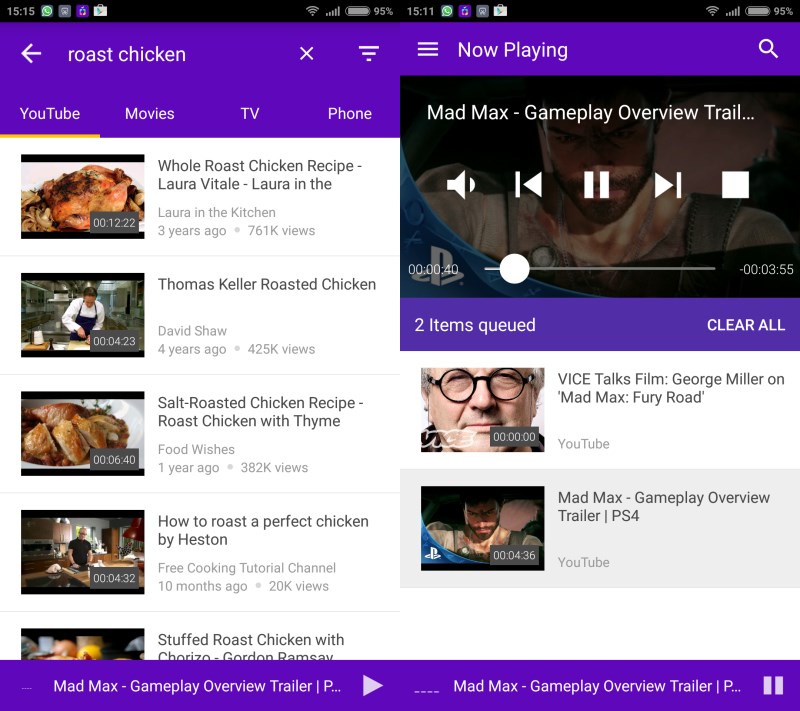Open the navigation menu on Now Playing
This screenshot has height=711, width=800.
(429, 49)
